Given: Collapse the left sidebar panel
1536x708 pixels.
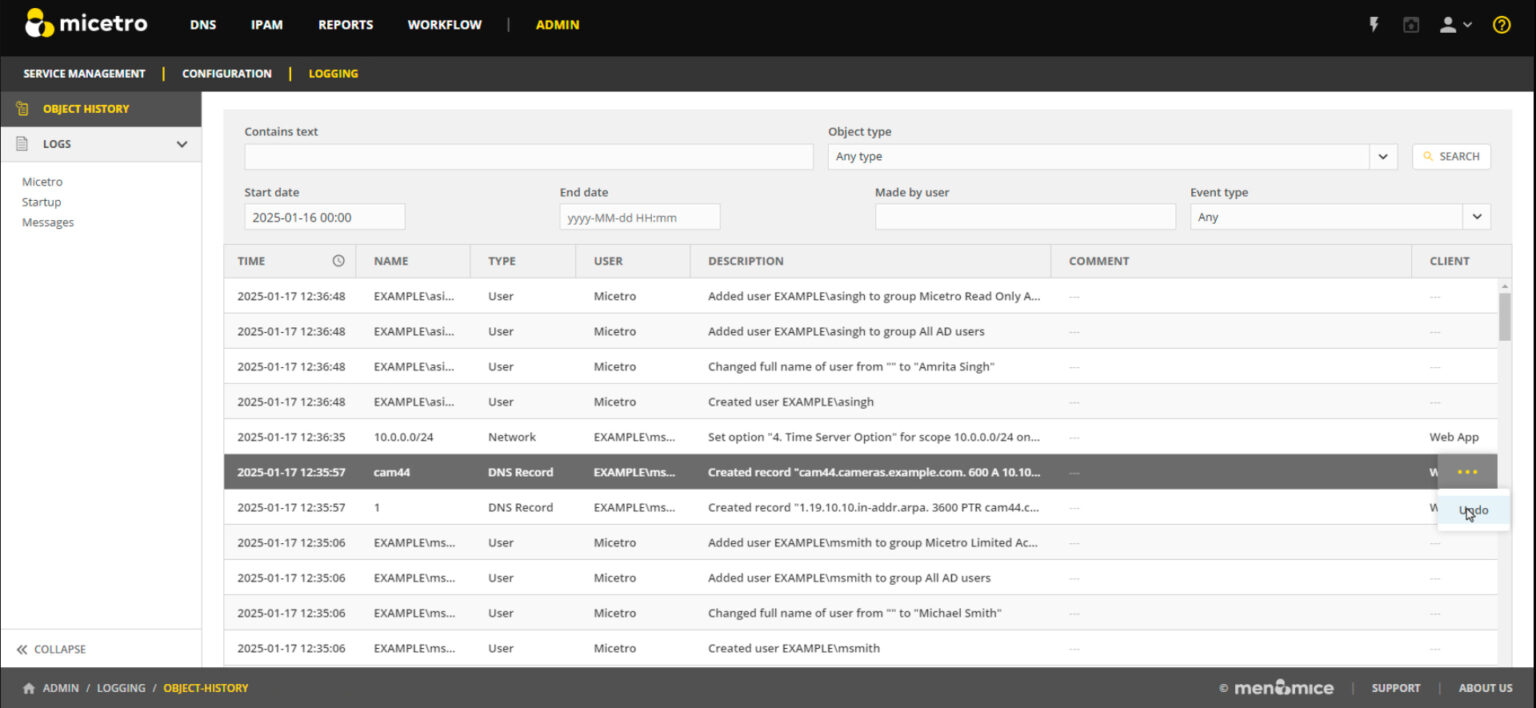Looking at the screenshot, I should [x=49, y=648].
